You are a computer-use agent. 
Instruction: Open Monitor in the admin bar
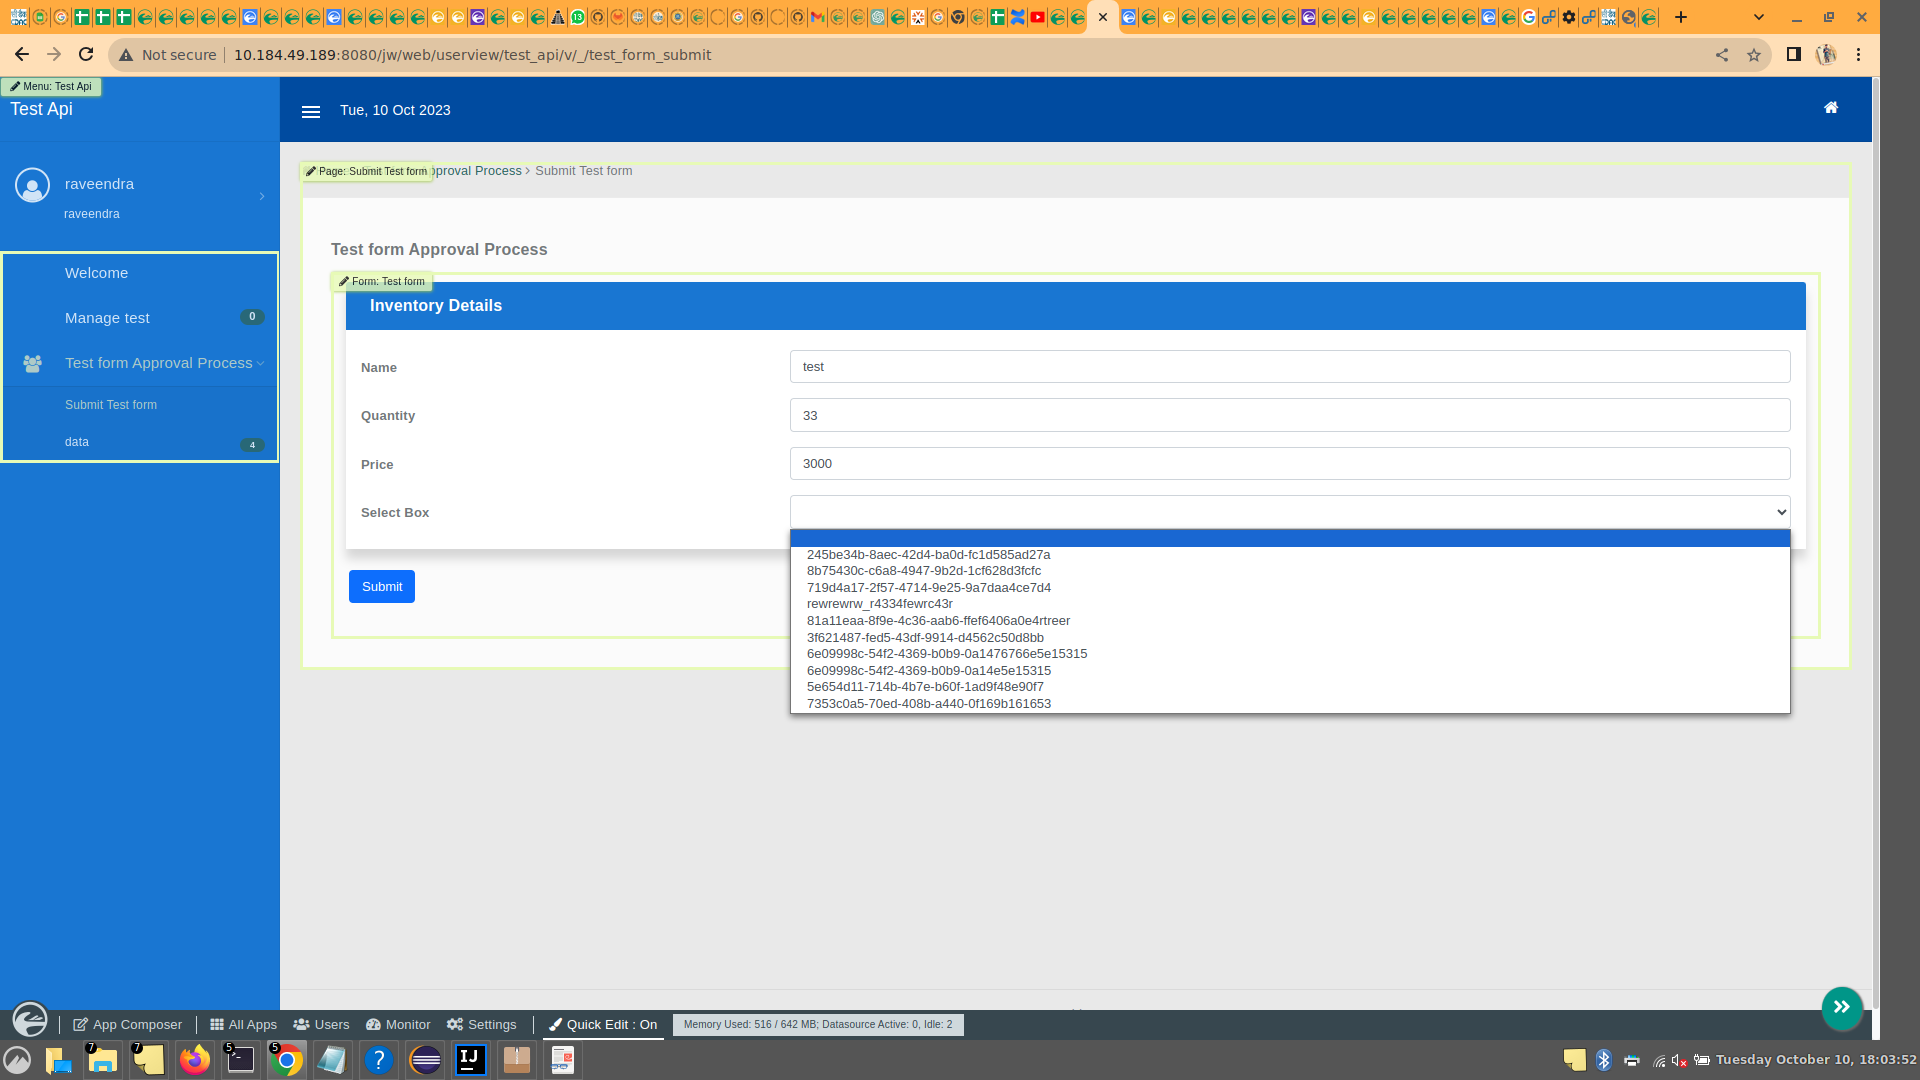click(x=398, y=1024)
